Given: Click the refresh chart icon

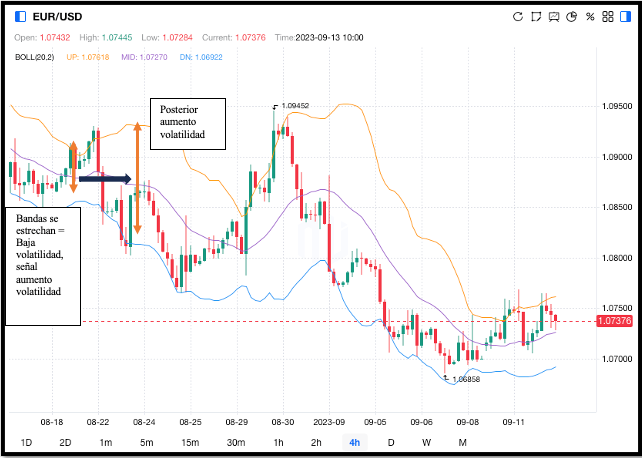Looking at the screenshot, I should coord(517,16).
